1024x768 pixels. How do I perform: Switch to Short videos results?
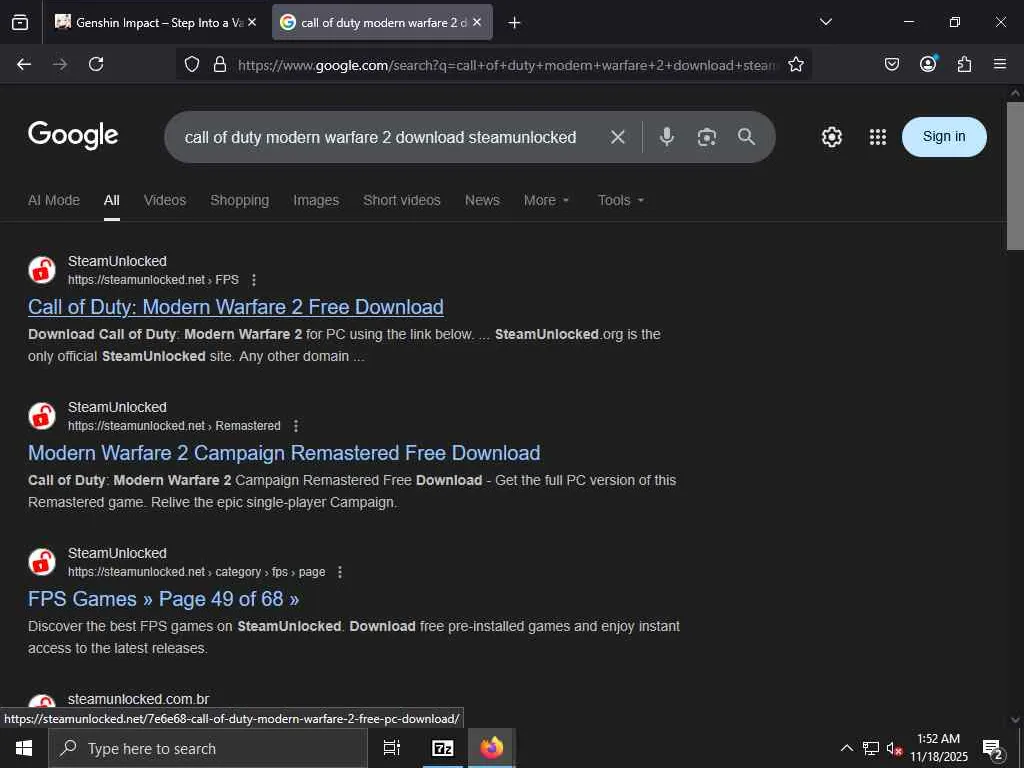pos(402,200)
